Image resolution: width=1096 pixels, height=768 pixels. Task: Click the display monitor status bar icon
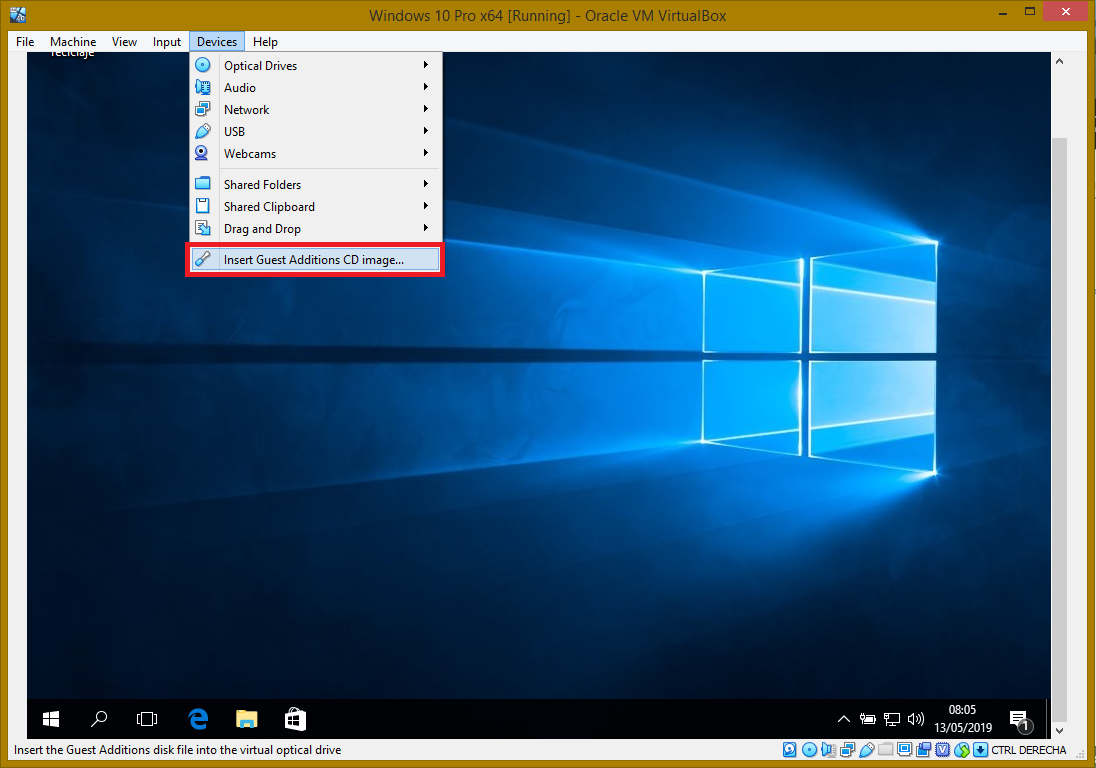tap(904, 750)
